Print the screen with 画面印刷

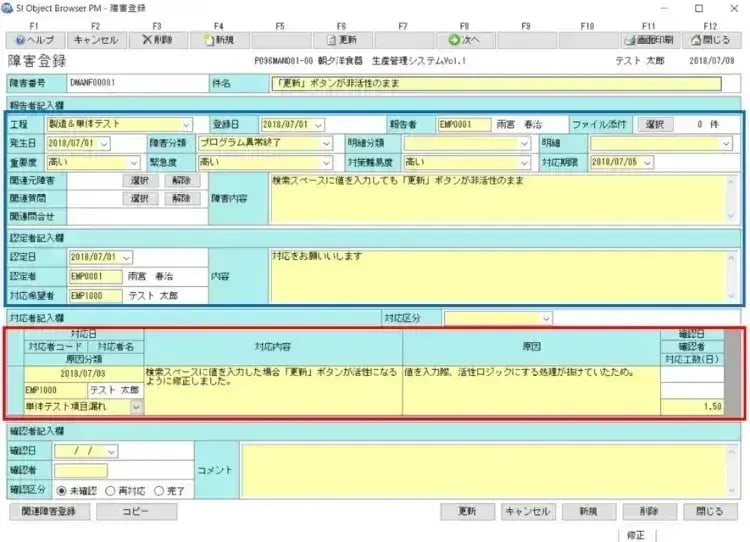[x=648, y=40]
